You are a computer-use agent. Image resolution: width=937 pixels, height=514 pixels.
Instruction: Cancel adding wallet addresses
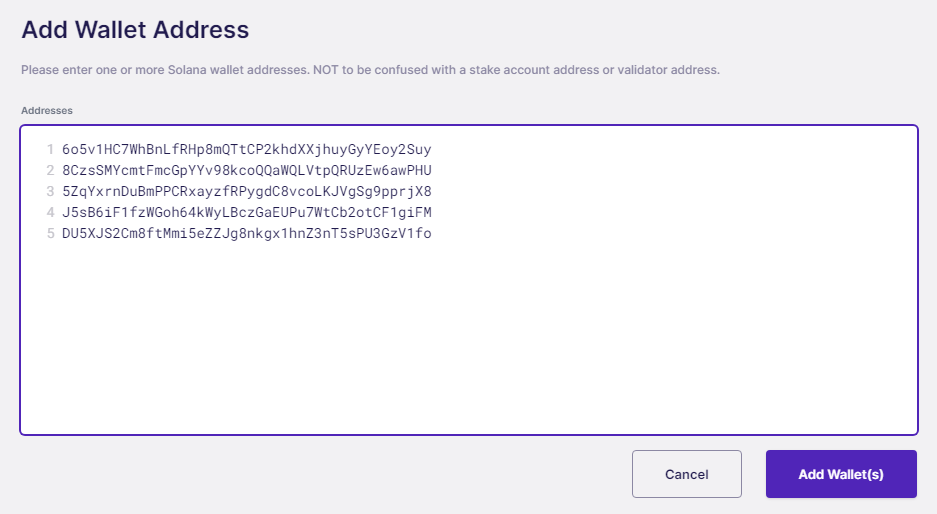[x=687, y=474]
